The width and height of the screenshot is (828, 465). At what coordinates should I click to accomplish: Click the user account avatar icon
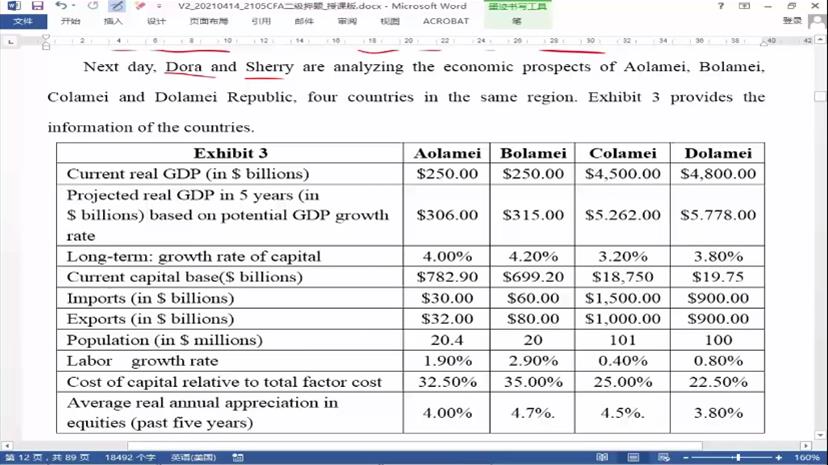pos(816,21)
